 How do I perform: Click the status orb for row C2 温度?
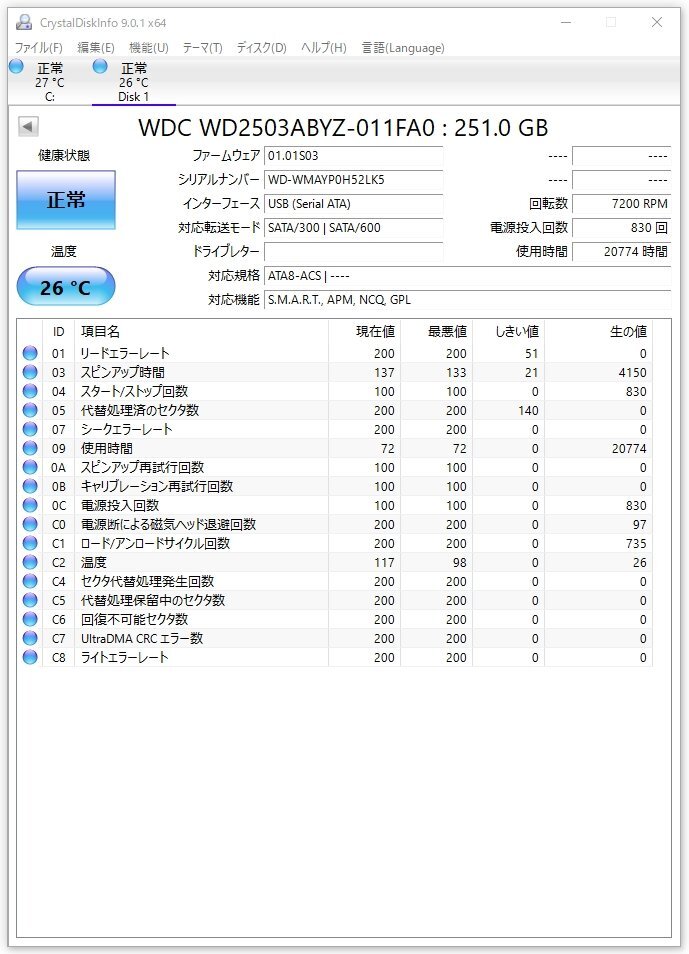point(30,562)
